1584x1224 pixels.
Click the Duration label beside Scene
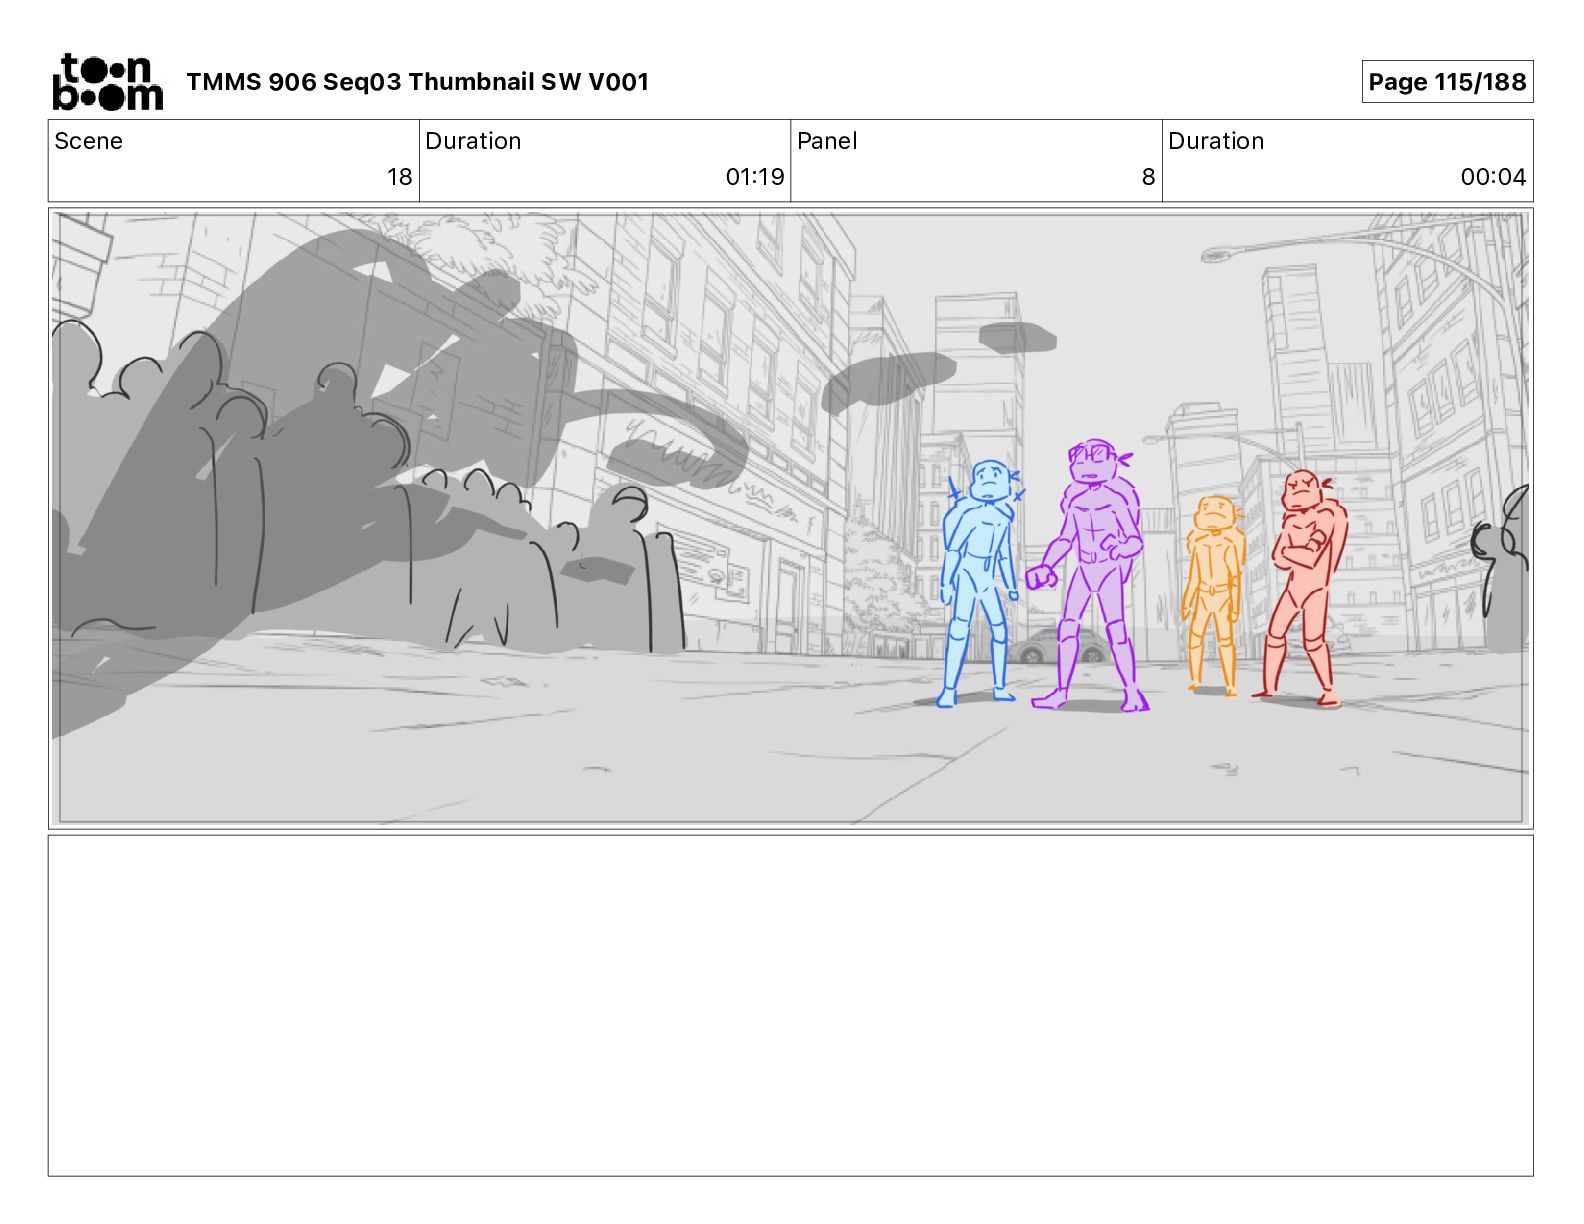(473, 141)
